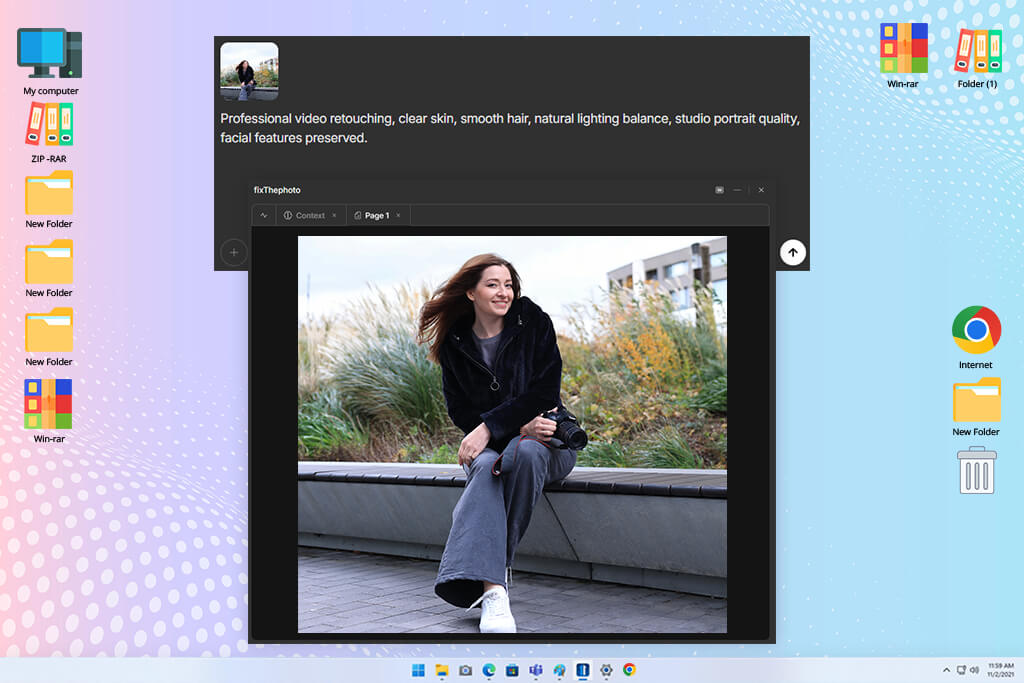Launch Microsoft Edge from the taskbar
This screenshot has height=683, width=1024.
coord(489,670)
